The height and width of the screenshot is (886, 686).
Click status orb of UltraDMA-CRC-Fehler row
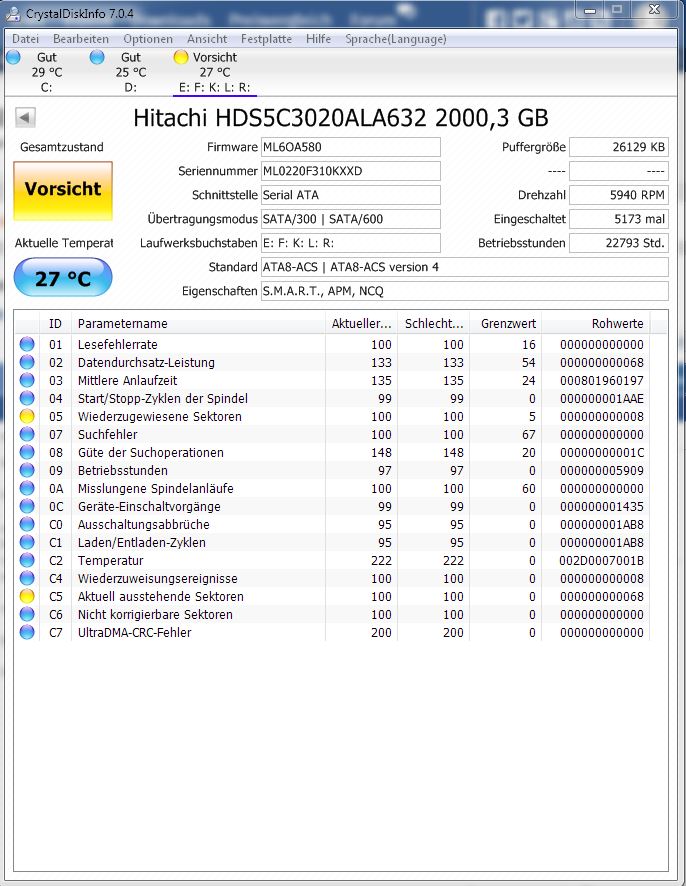[27, 632]
